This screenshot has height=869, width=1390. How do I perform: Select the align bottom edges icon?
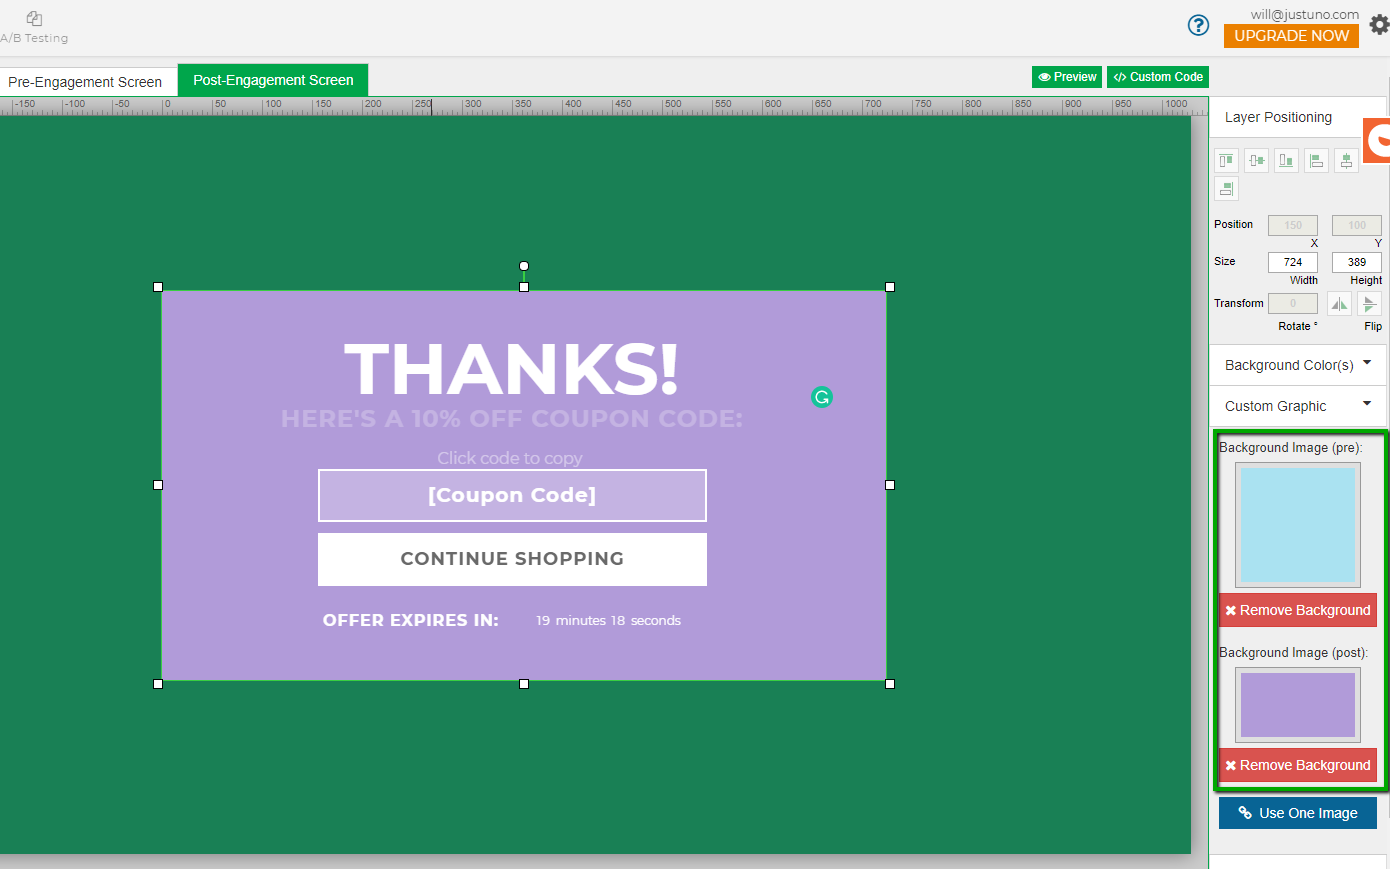[x=1286, y=160]
